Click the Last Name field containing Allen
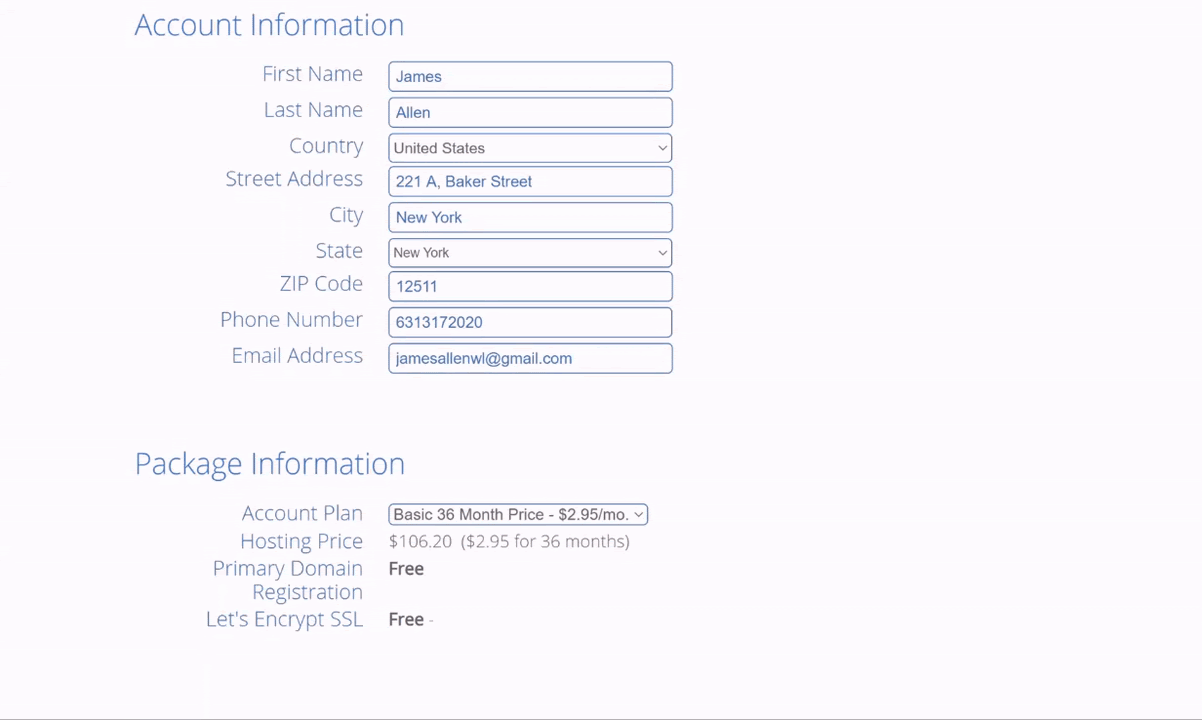Screen dimensions: 1202x720 pyautogui.click(x=530, y=112)
